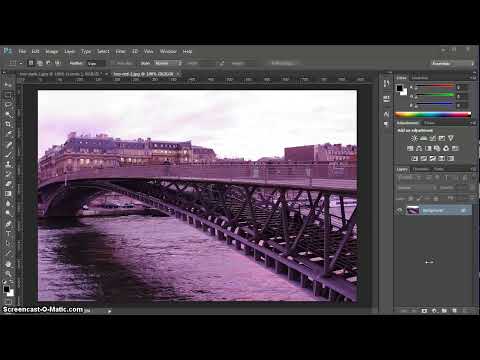Screen dimensions: 480x360
Task: Open the Style dropdown in options bar
Action: [x=168, y=63]
